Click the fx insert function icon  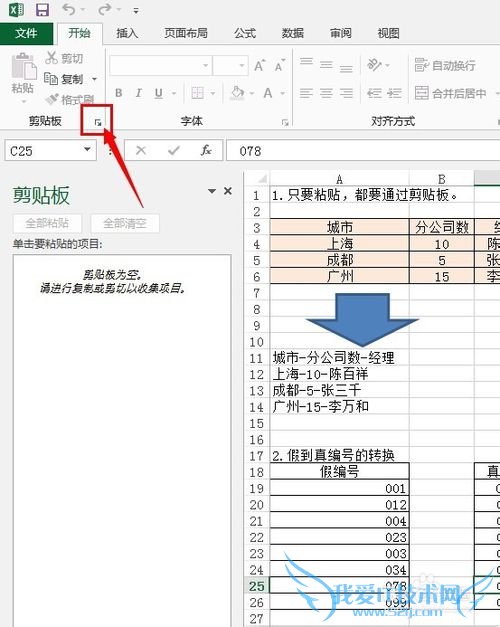pos(206,151)
